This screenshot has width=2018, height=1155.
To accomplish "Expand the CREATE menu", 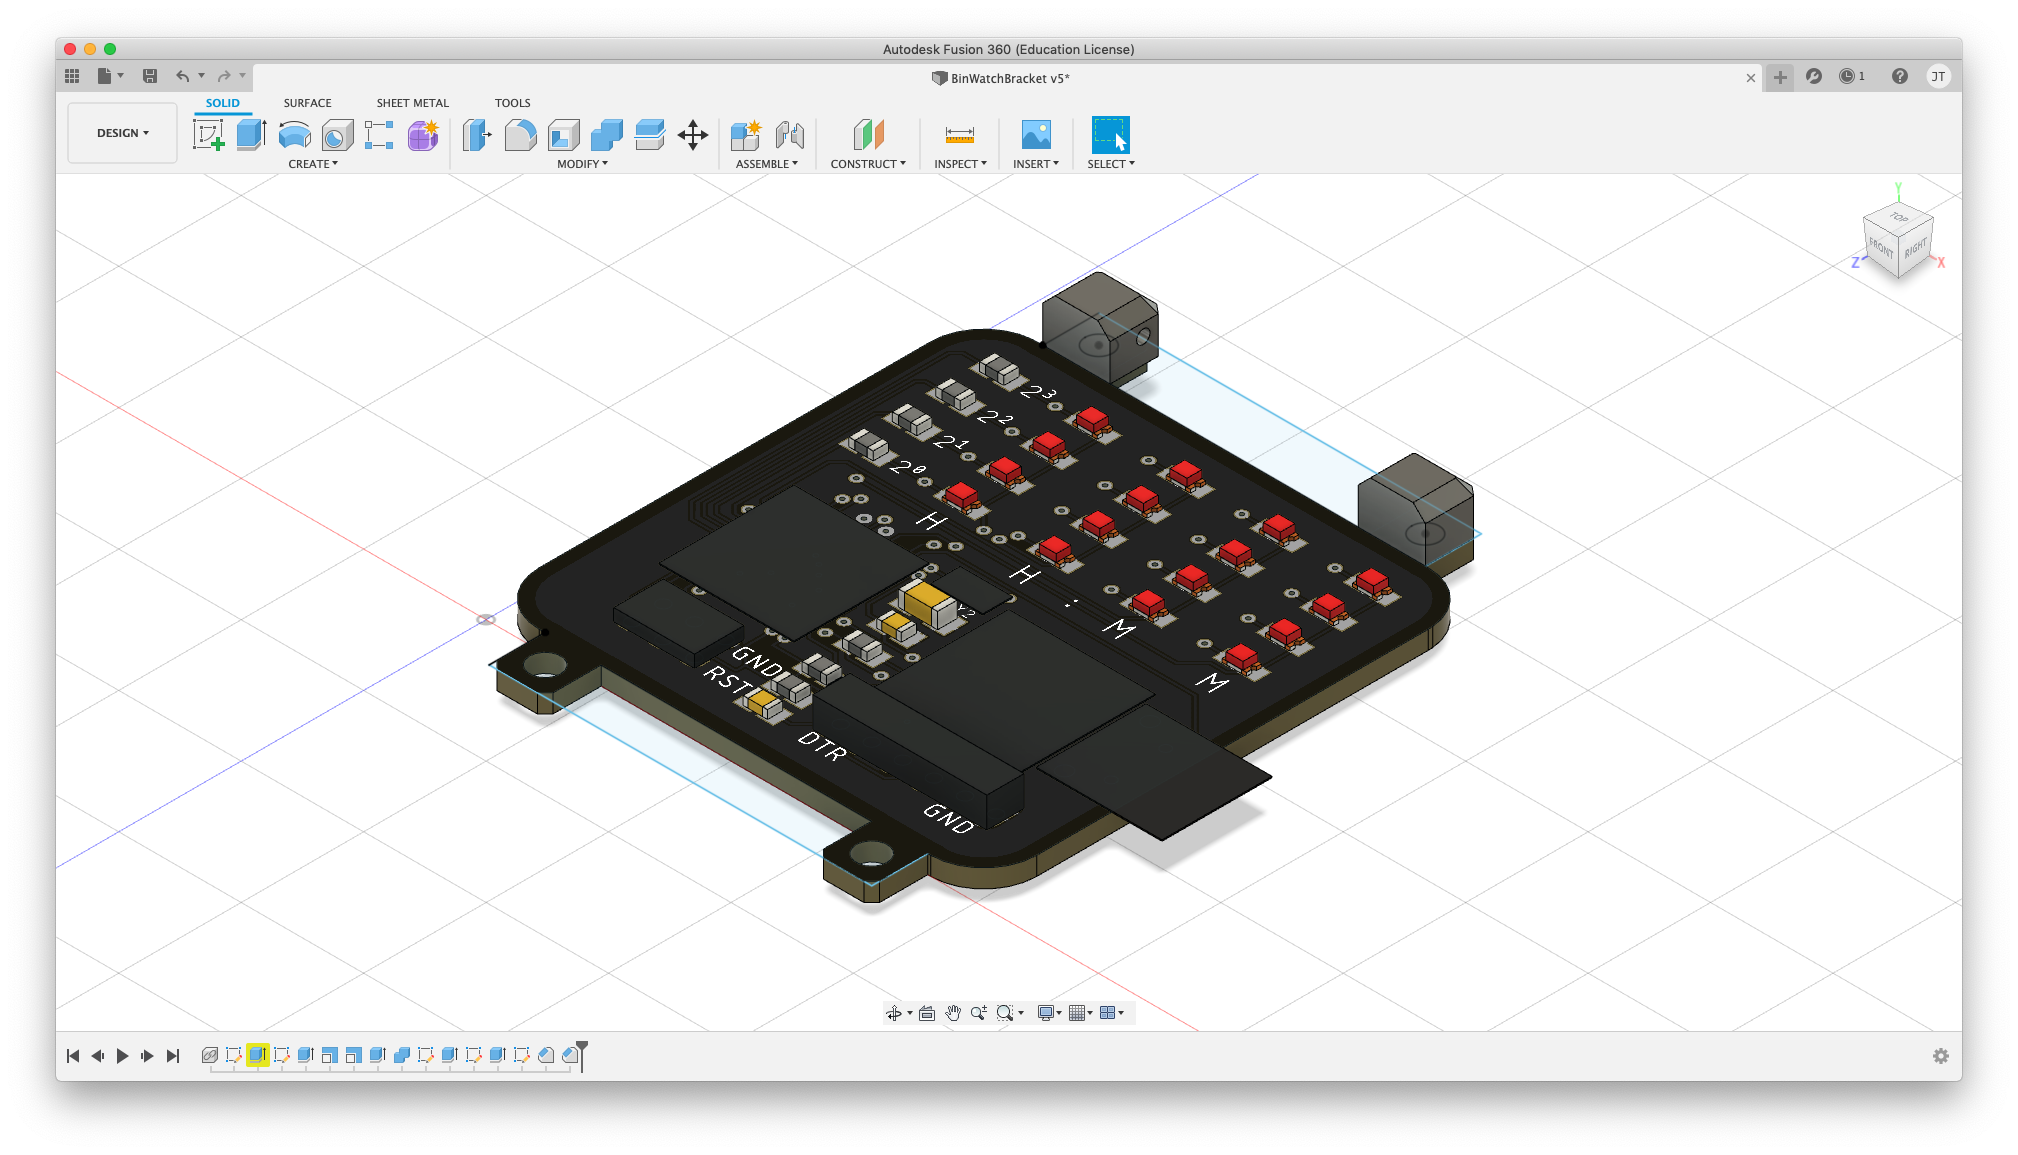I will (313, 164).
